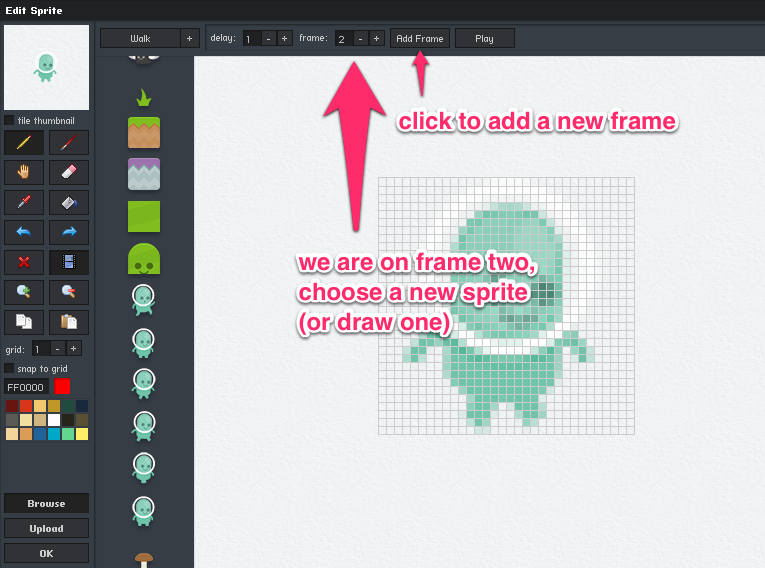Click the clipboard paste icon
The width and height of the screenshot is (765, 568).
(x=69, y=322)
